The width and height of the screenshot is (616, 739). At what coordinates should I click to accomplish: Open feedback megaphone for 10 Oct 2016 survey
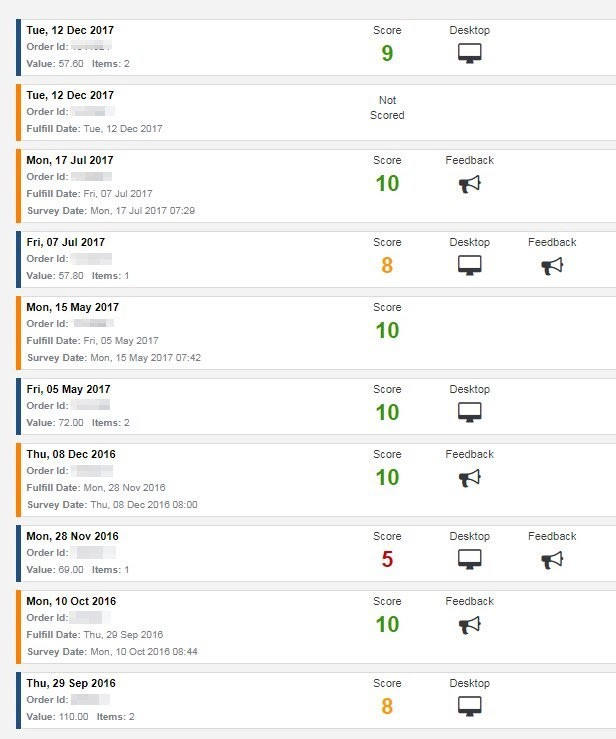[x=470, y=626]
